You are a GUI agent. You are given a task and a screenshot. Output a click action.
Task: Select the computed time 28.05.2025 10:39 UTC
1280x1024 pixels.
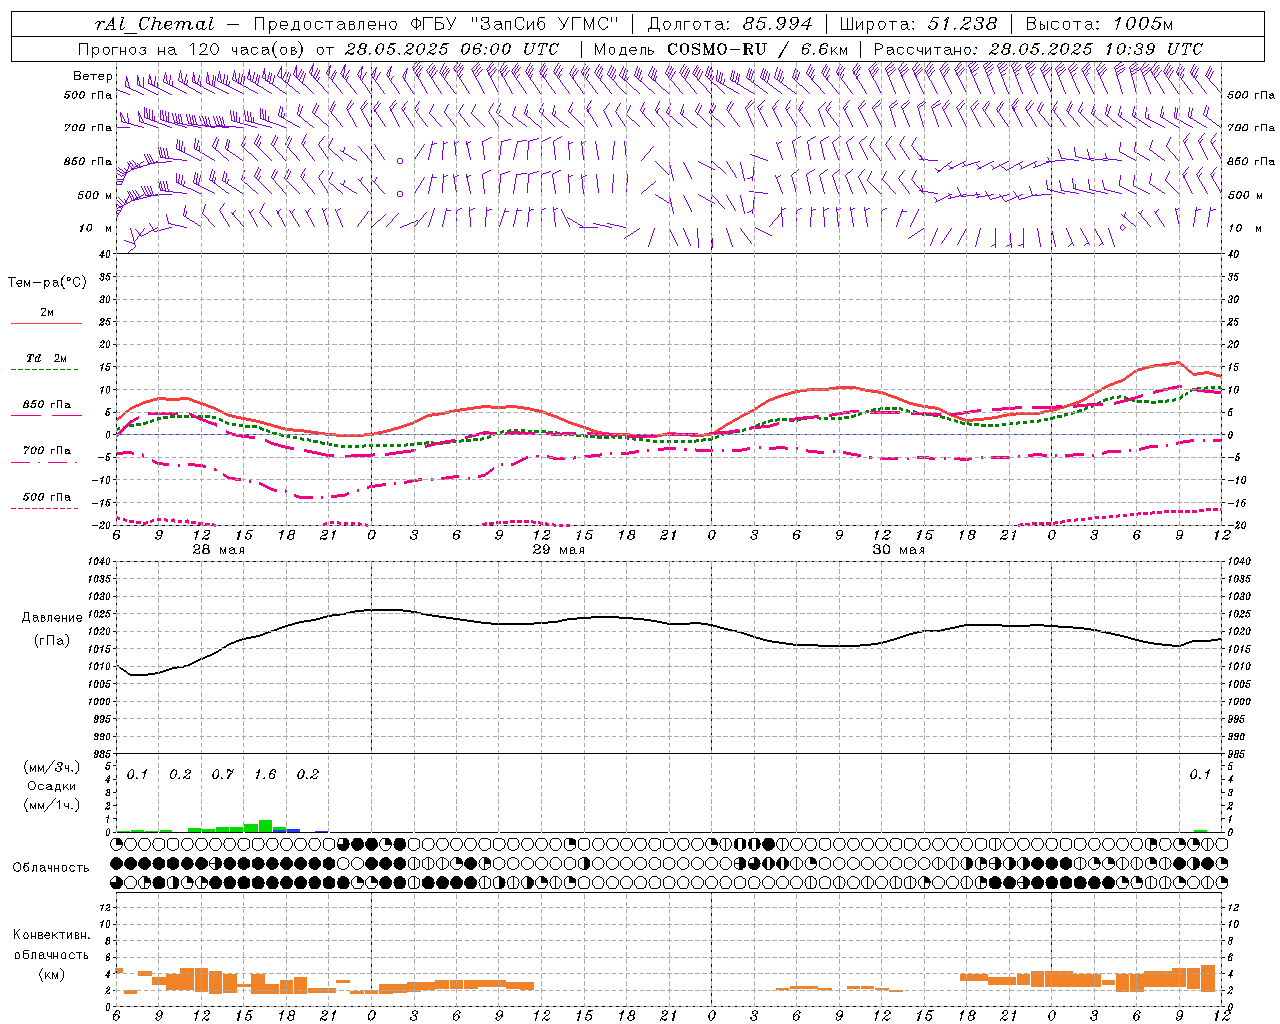(x=1095, y=49)
